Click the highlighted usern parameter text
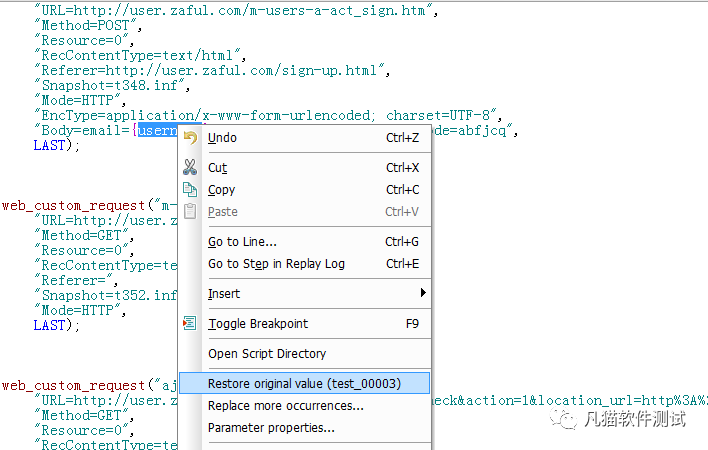The image size is (708, 450). (x=158, y=130)
